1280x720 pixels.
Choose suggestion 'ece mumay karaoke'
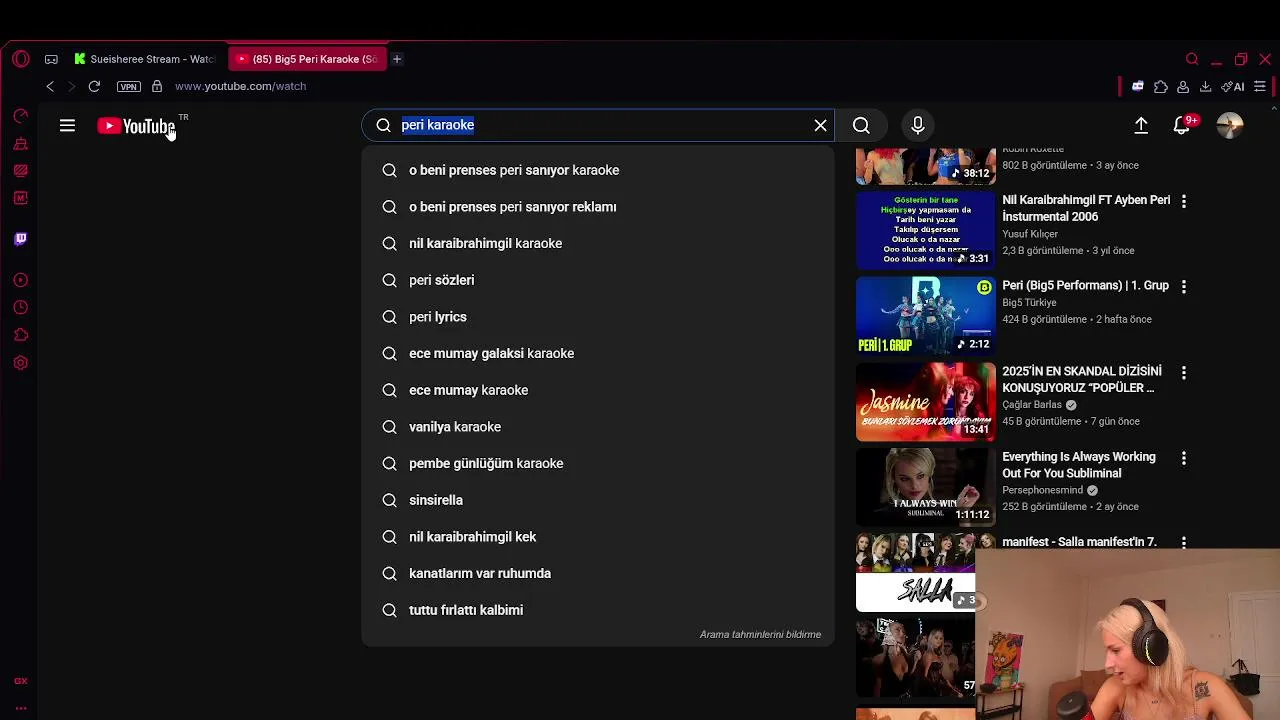click(x=598, y=390)
